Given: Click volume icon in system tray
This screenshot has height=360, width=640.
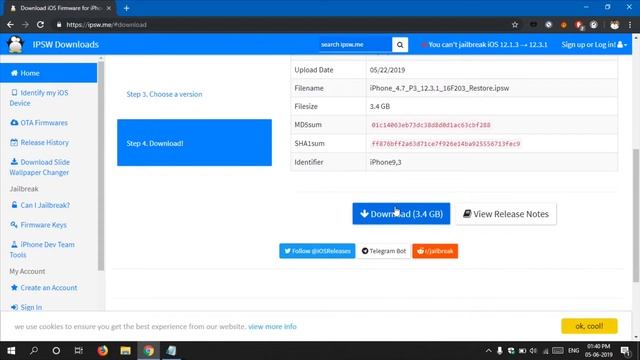Looking at the screenshot, I should 533,351.
